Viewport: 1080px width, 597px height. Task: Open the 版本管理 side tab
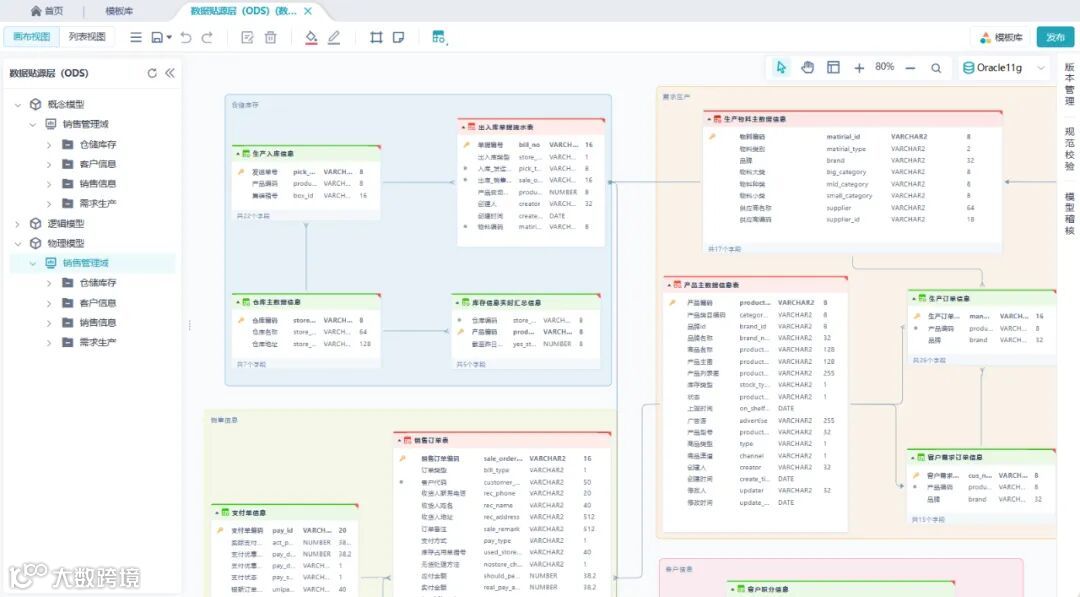[x=1070, y=83]
